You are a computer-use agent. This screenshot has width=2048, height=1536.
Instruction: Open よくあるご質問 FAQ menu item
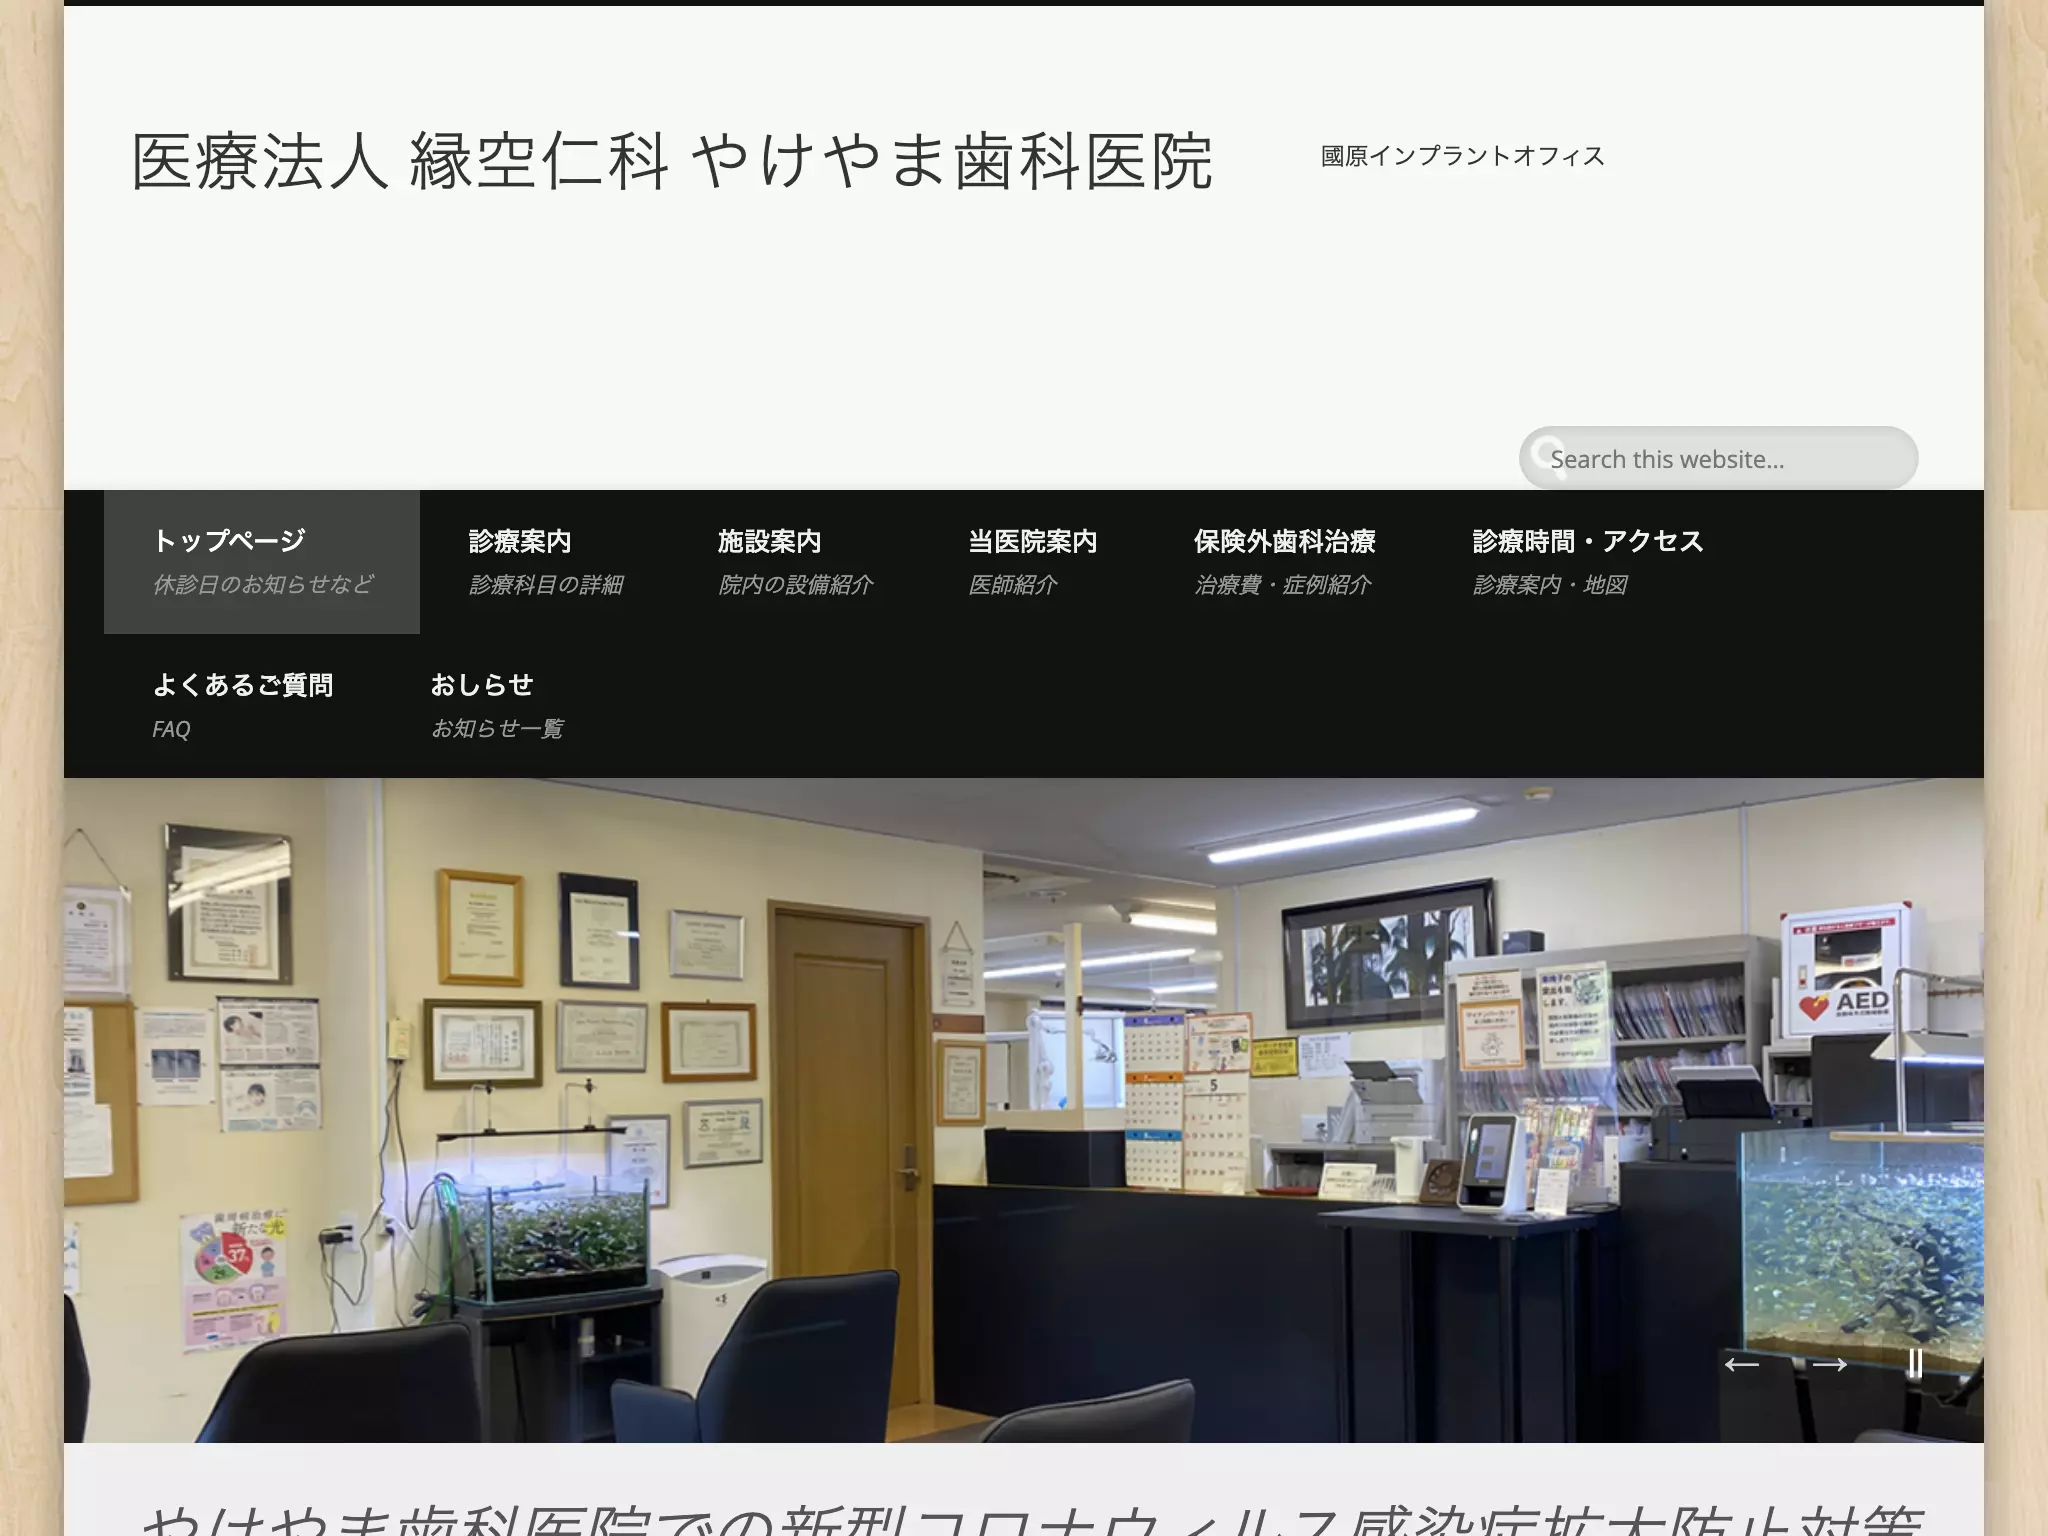[x=243, y=706]
